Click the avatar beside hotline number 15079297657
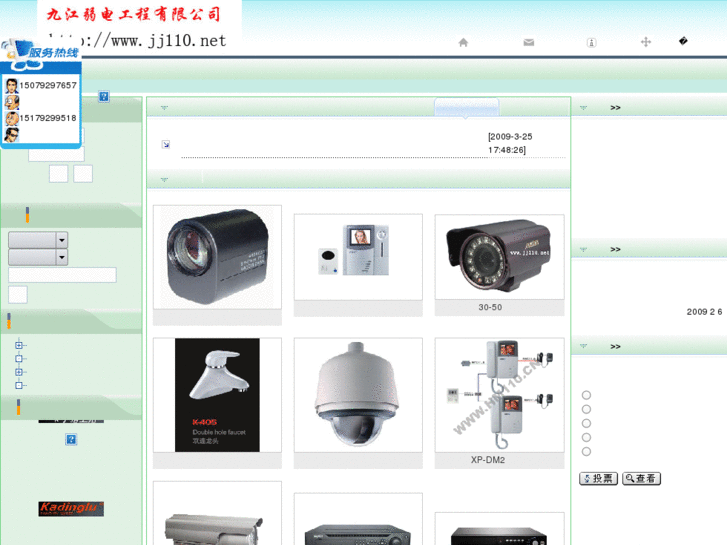The width and height of the screenshot is (727, 545). coord(12,86)
